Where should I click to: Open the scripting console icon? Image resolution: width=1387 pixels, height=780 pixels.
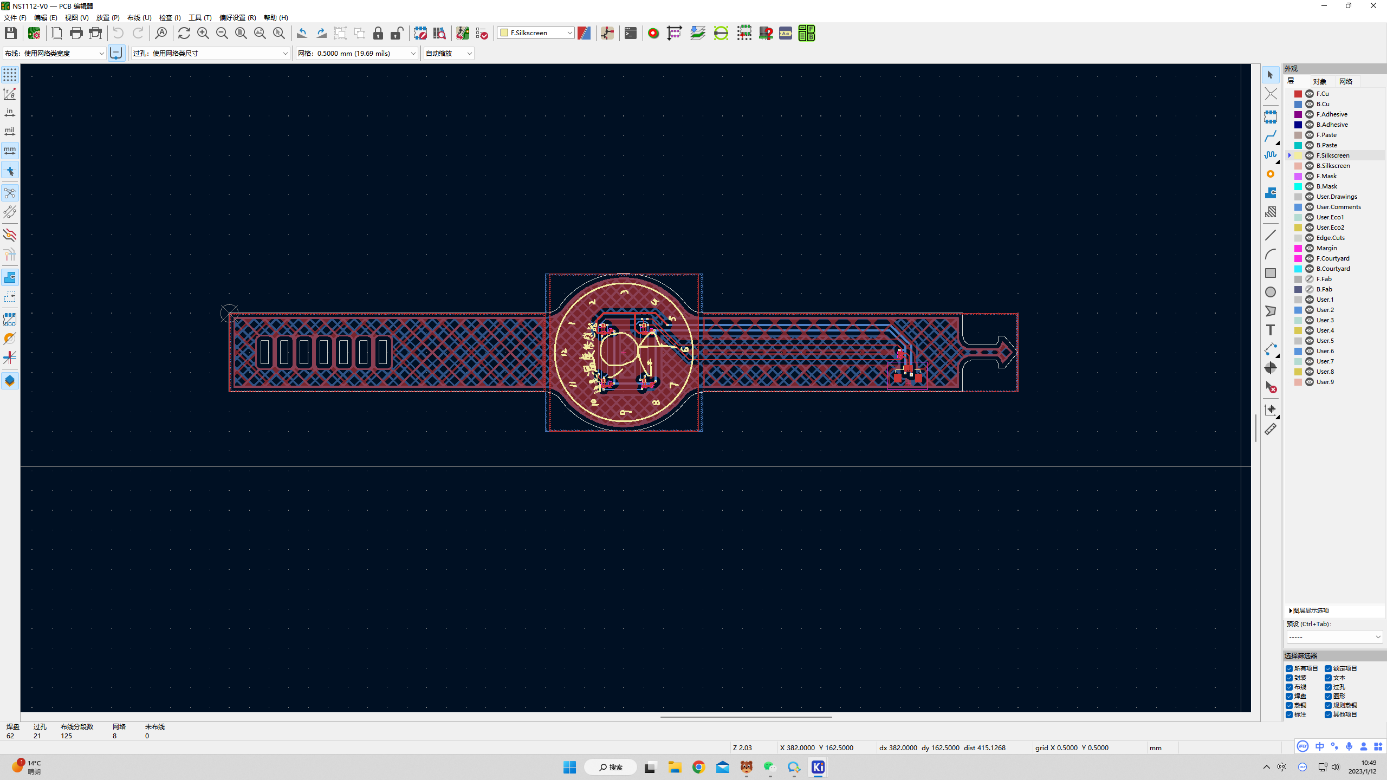[631, 33]
